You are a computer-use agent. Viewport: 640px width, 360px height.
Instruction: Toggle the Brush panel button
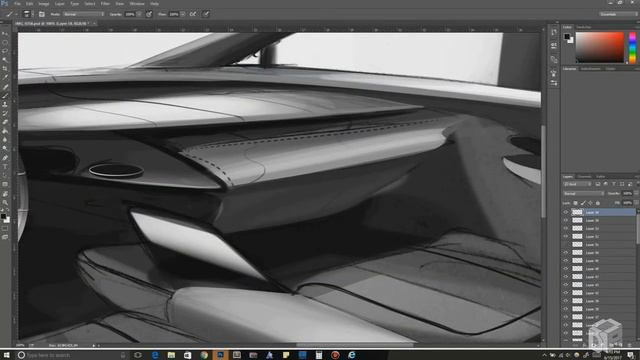tap(42, 14)
